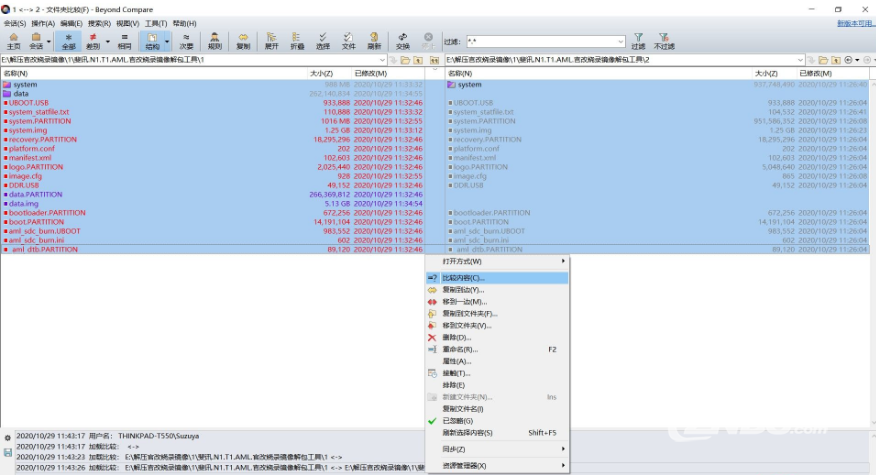The image size is (876, 475).
Task: Choose 删除(D) in context menu
Action: click(497, 338)
